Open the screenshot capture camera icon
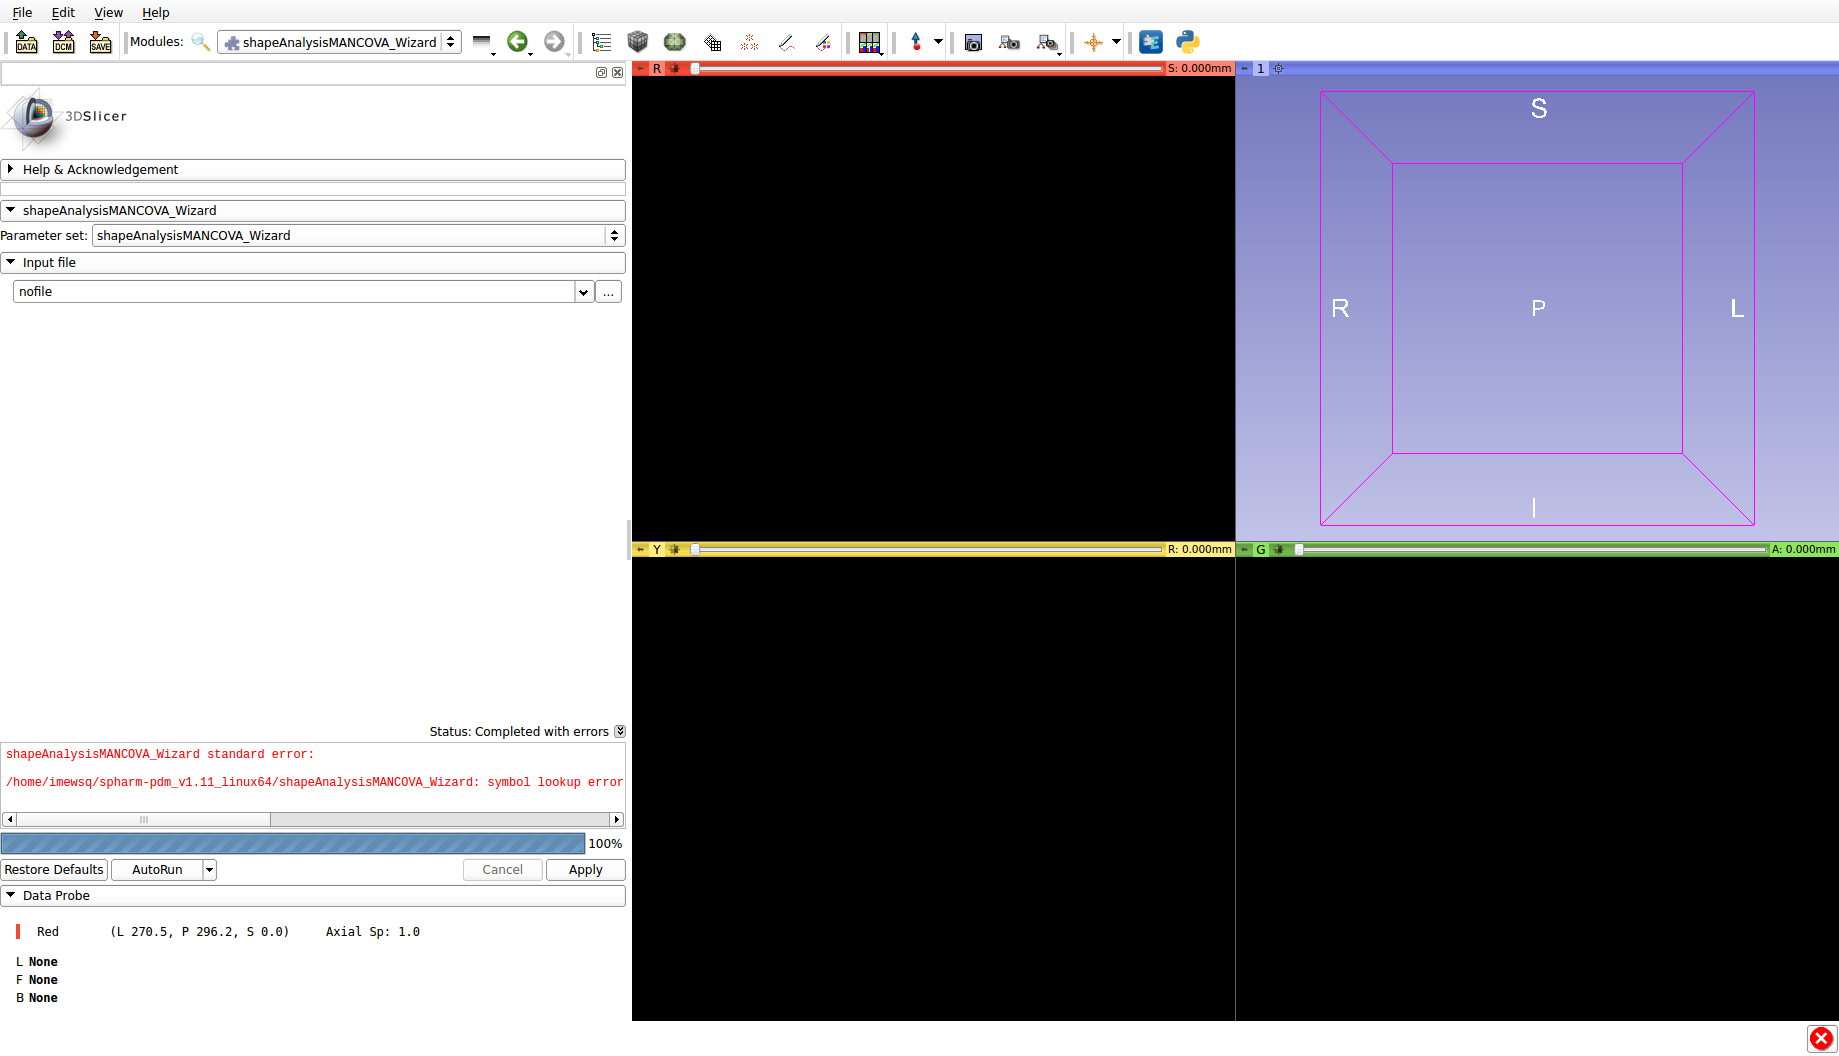The image size is (1839, 1056). coord(973,42)
